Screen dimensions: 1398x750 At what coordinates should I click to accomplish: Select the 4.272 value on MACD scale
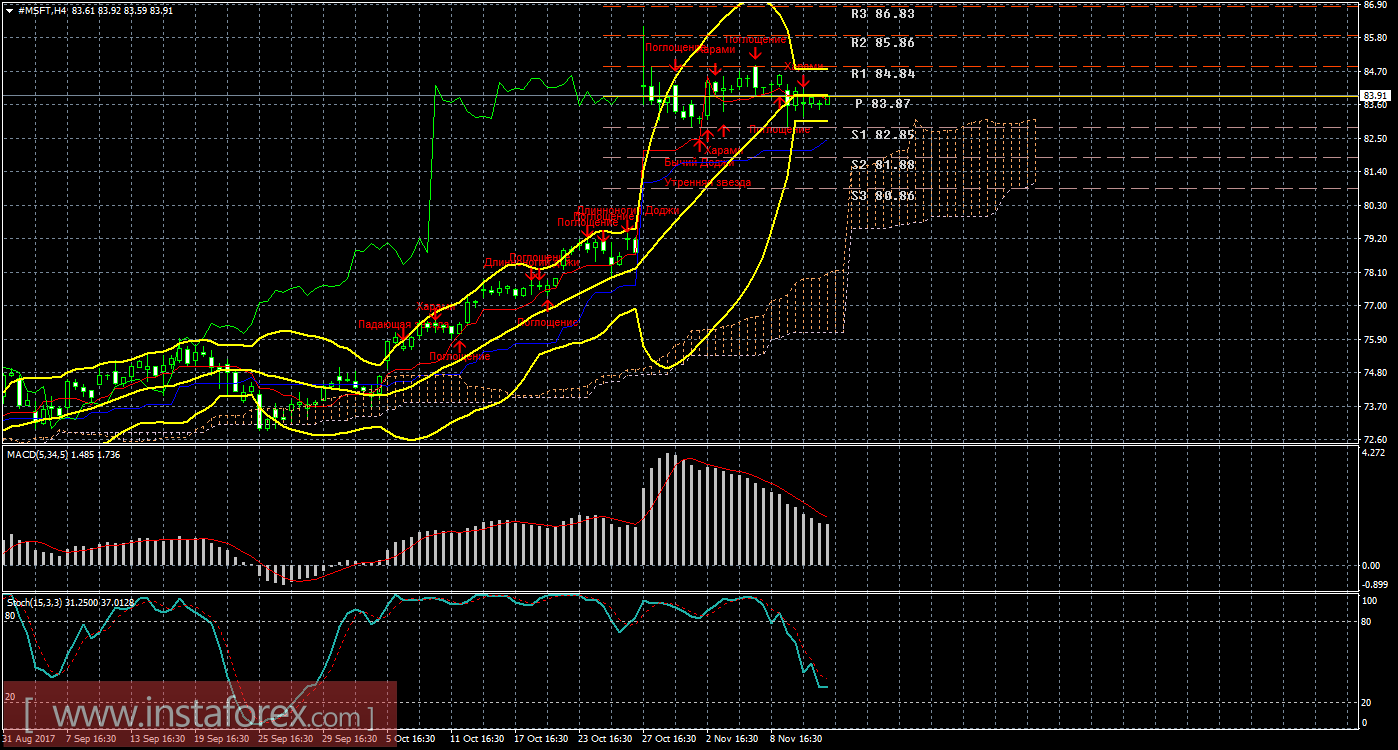coord(1375,453)
